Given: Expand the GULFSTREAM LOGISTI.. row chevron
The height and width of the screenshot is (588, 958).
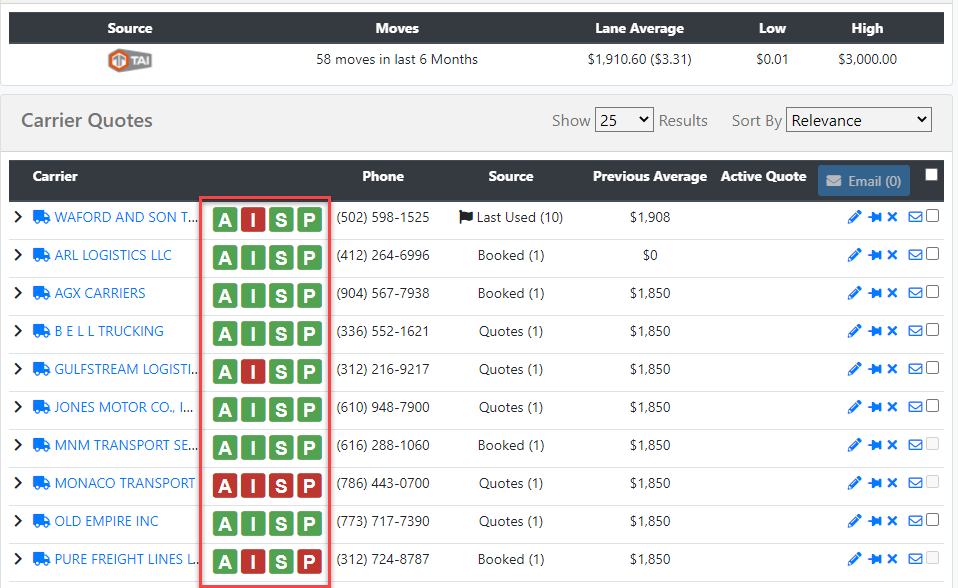Looking at the screenshot, I should 18,369.
